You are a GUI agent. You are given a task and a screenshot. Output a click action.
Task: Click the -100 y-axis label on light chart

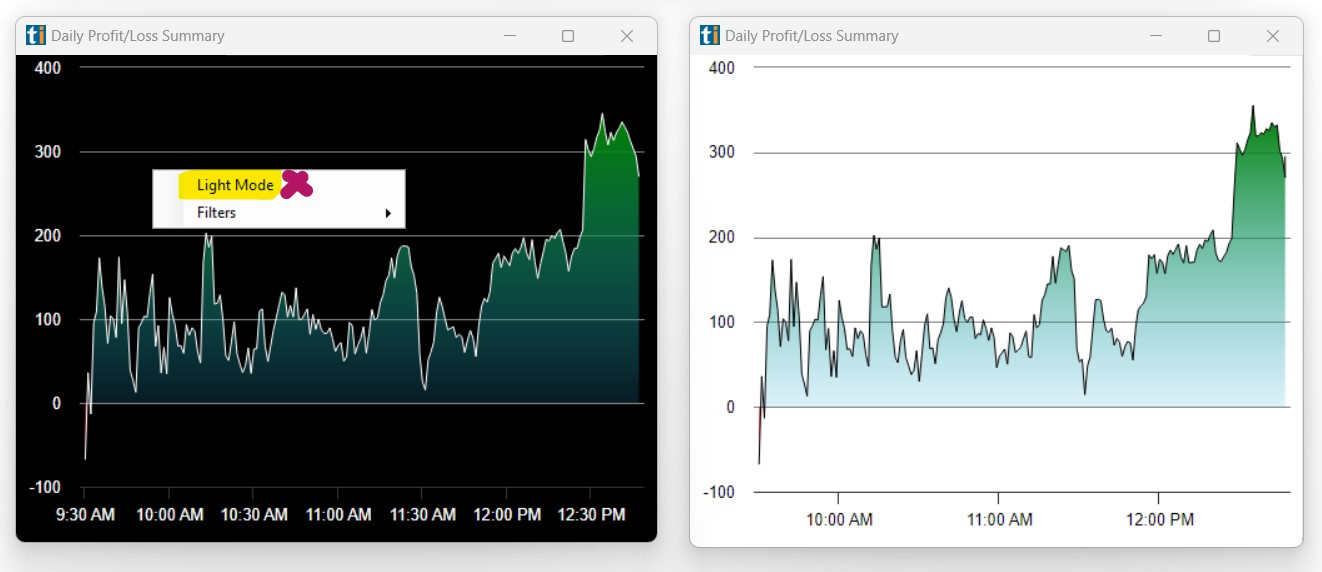coord(719,492)
